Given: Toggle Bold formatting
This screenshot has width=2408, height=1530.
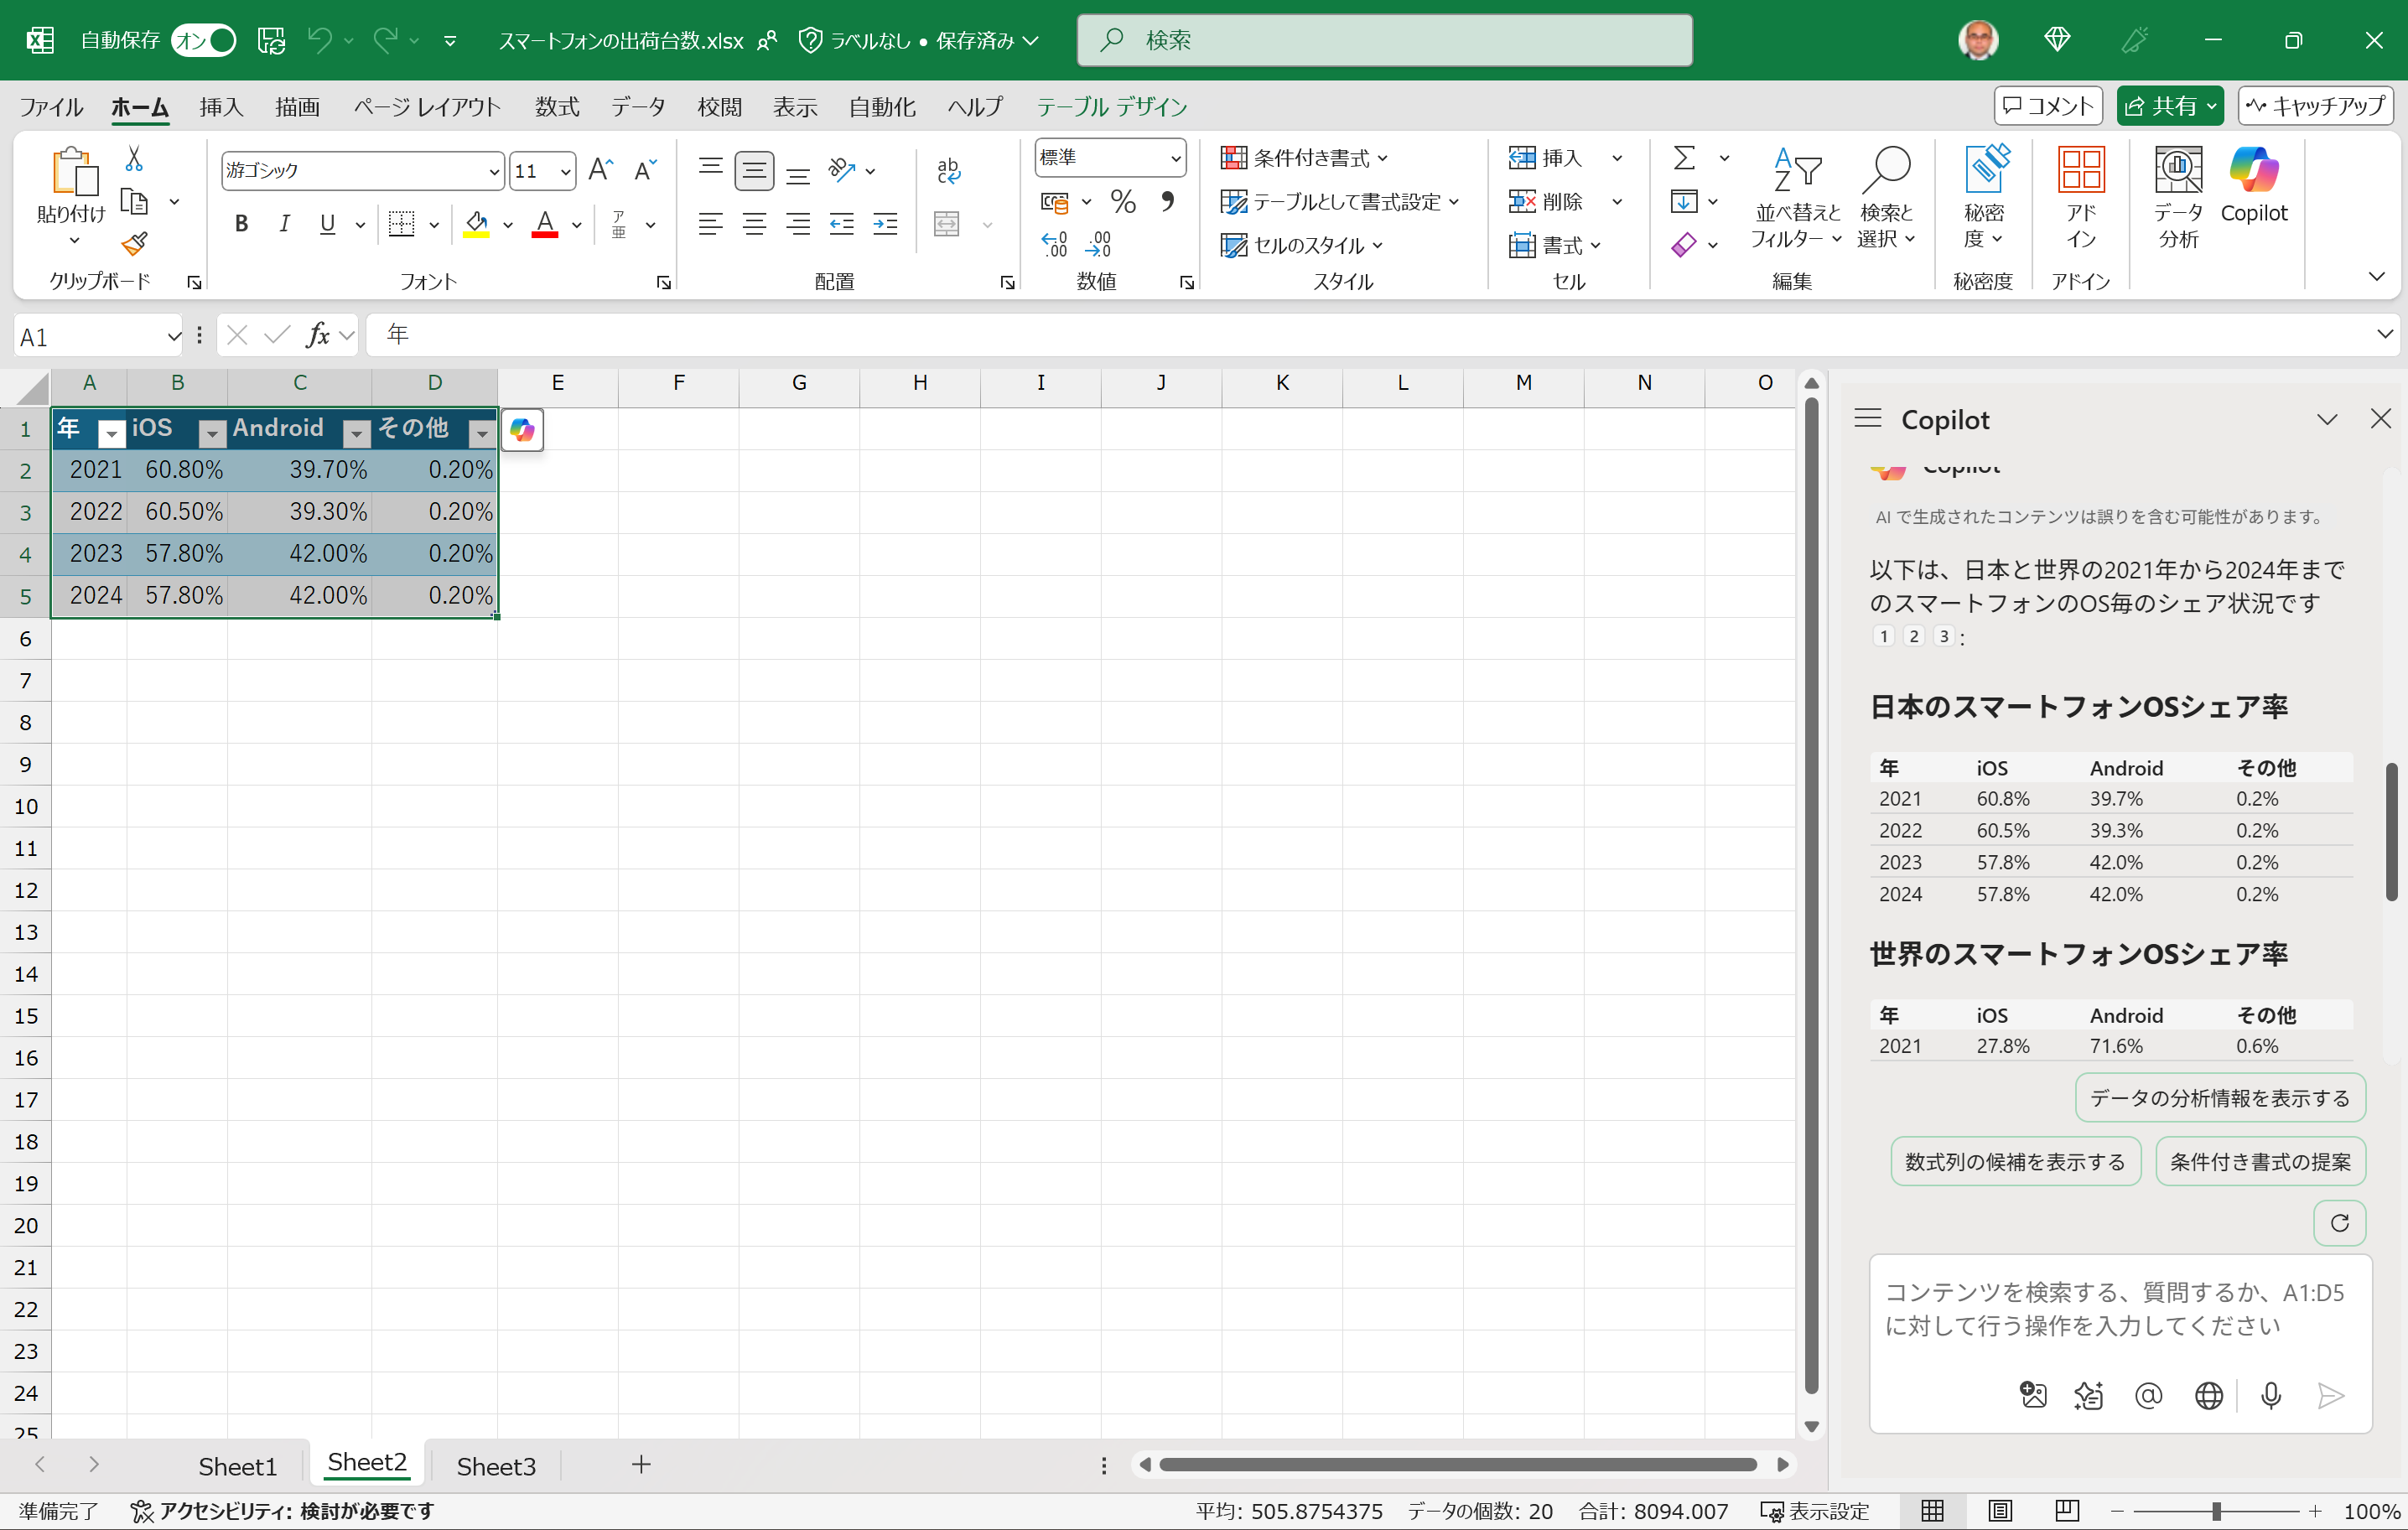Looking at the screenshot, I should (241, 224).
